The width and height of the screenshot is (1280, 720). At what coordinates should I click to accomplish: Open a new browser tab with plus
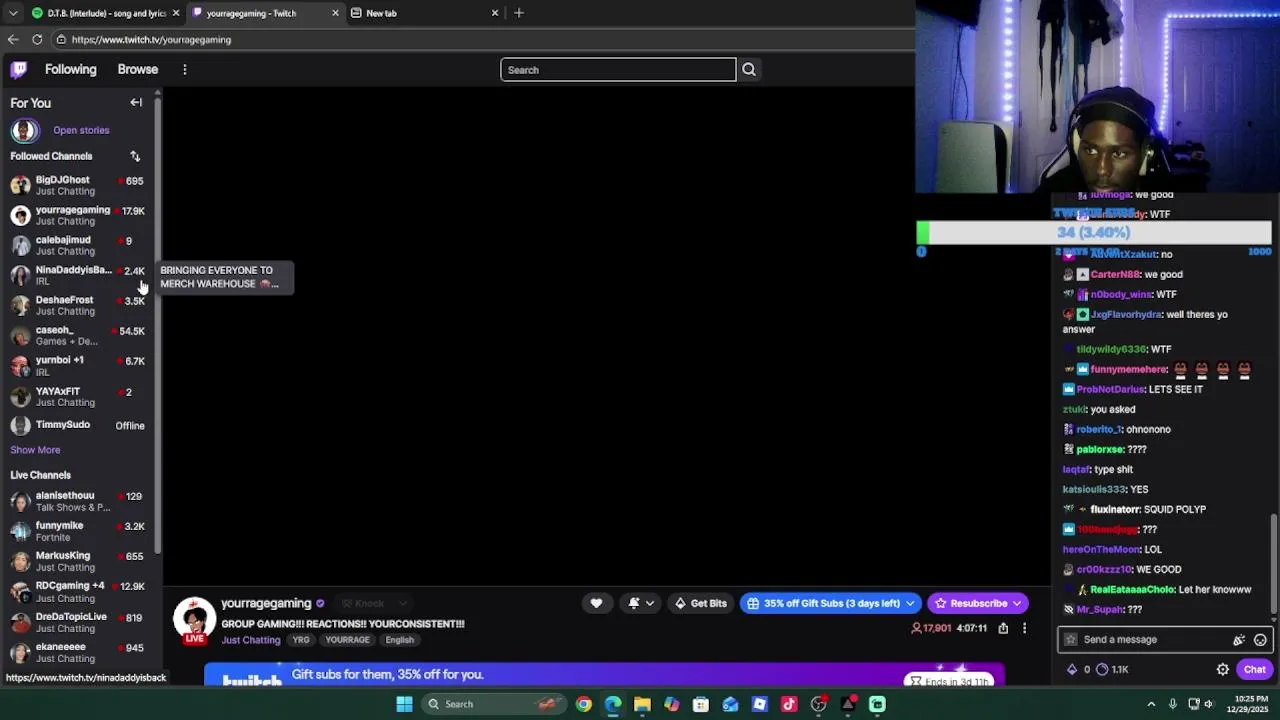(x=518, y=13)
